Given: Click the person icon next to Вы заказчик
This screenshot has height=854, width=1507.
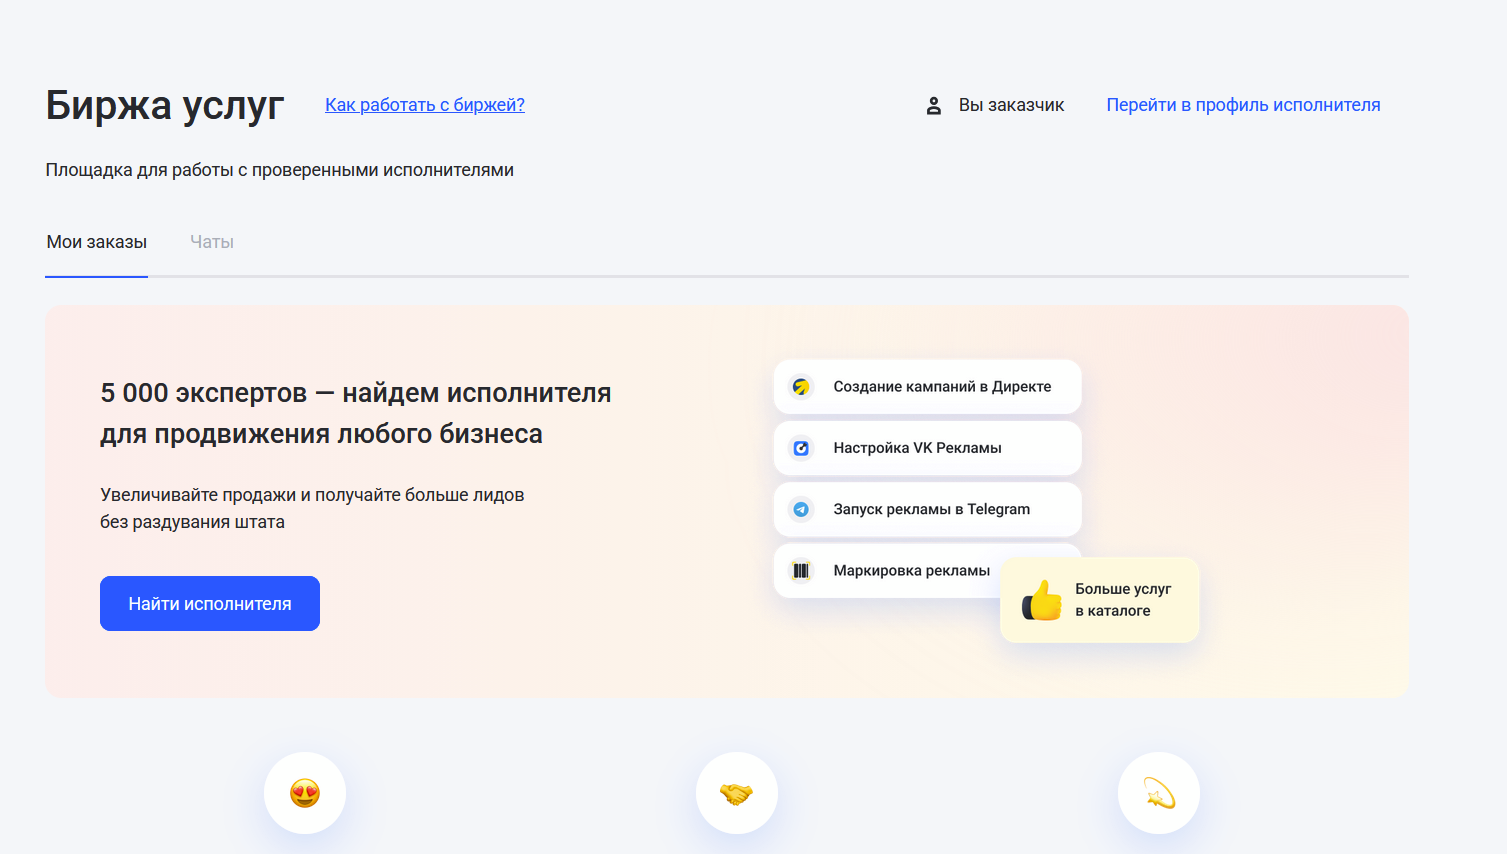Looking at the screenshot, I should point(934,104).
